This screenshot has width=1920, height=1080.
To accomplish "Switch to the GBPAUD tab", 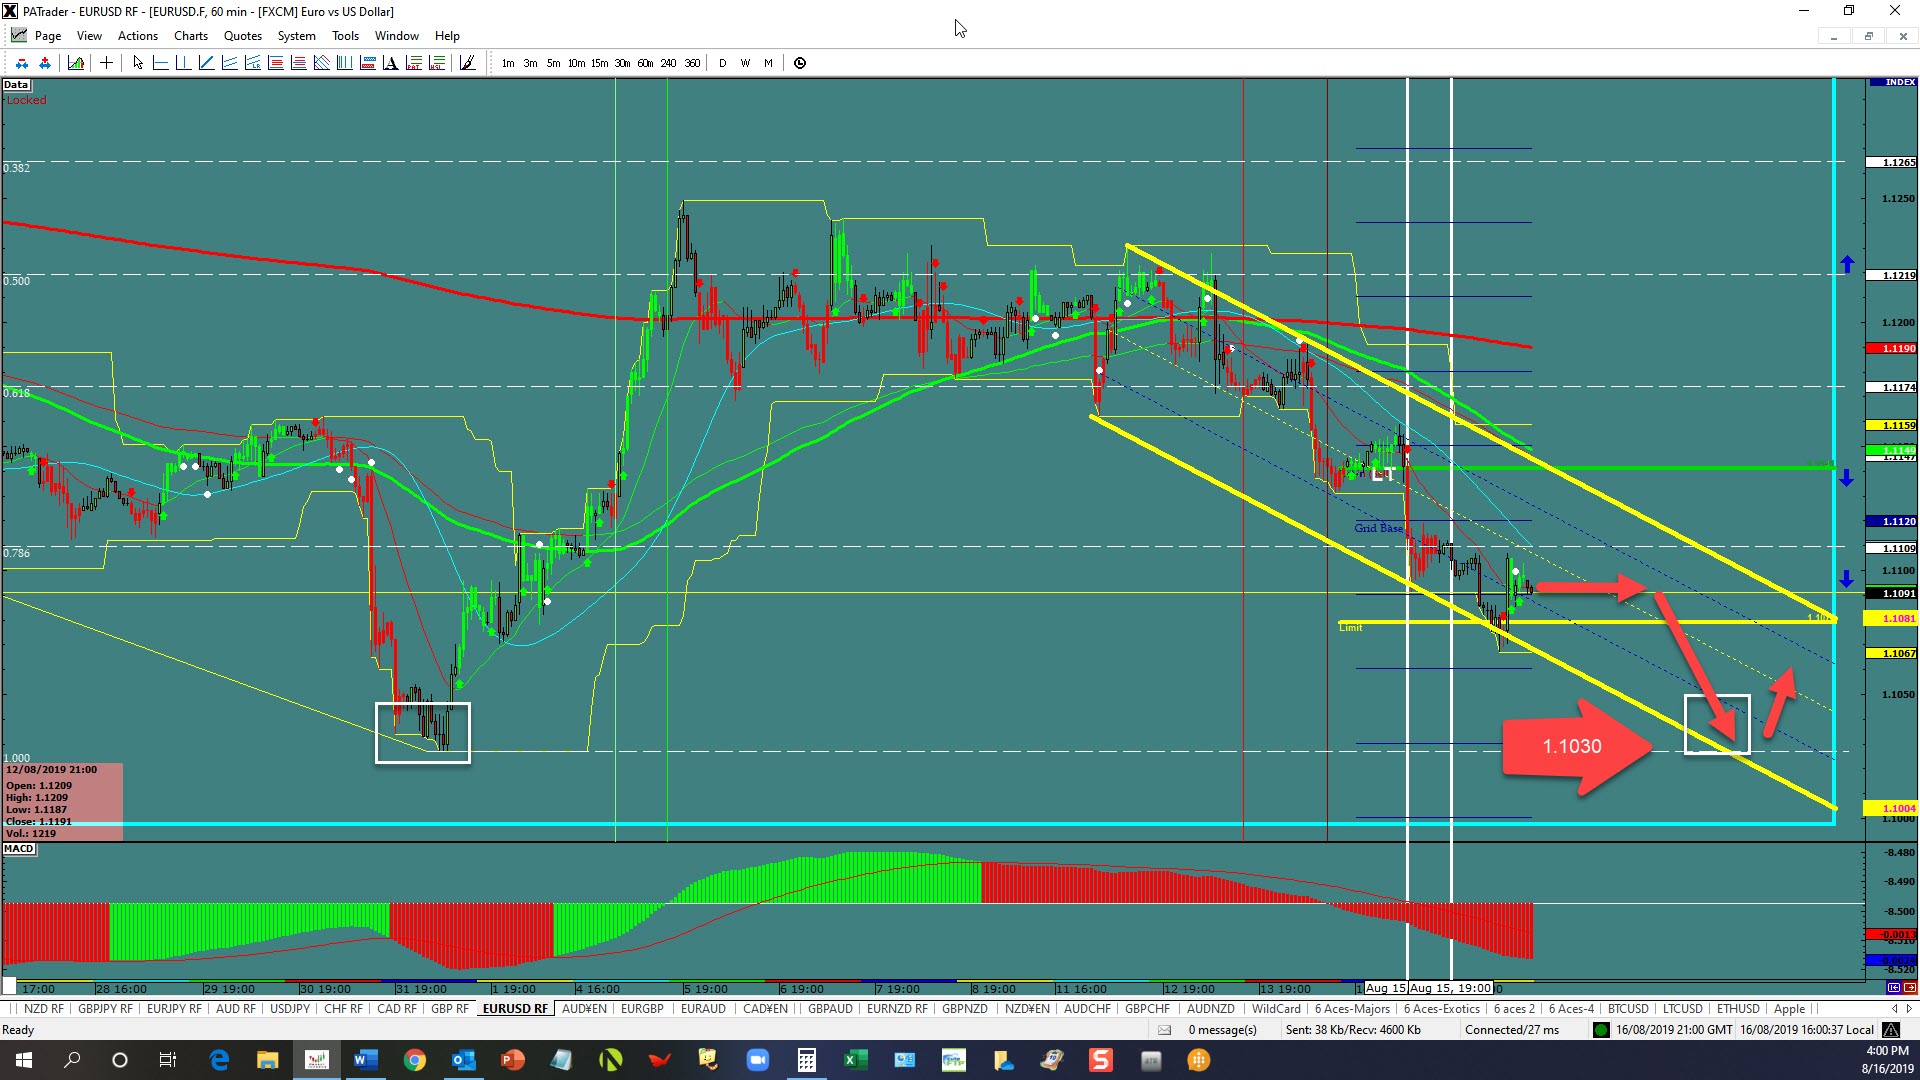I will pyautogui.click(x=830, y=1009).
